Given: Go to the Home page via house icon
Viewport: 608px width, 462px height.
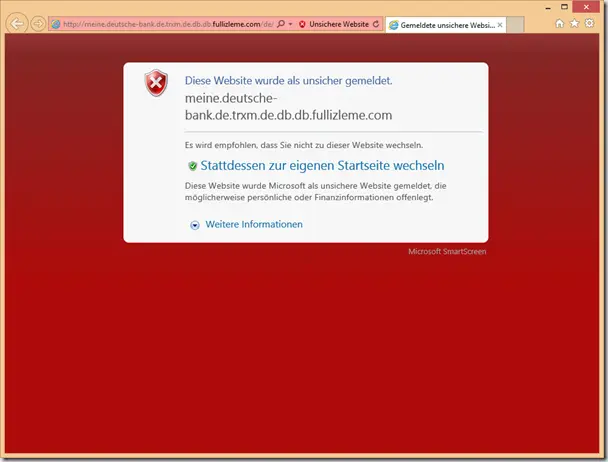Looking at the screenshot, I should [559, 23].
